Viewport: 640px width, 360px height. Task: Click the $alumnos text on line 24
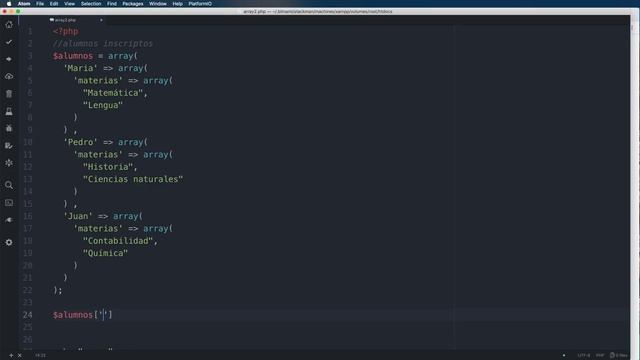point(73,315)
